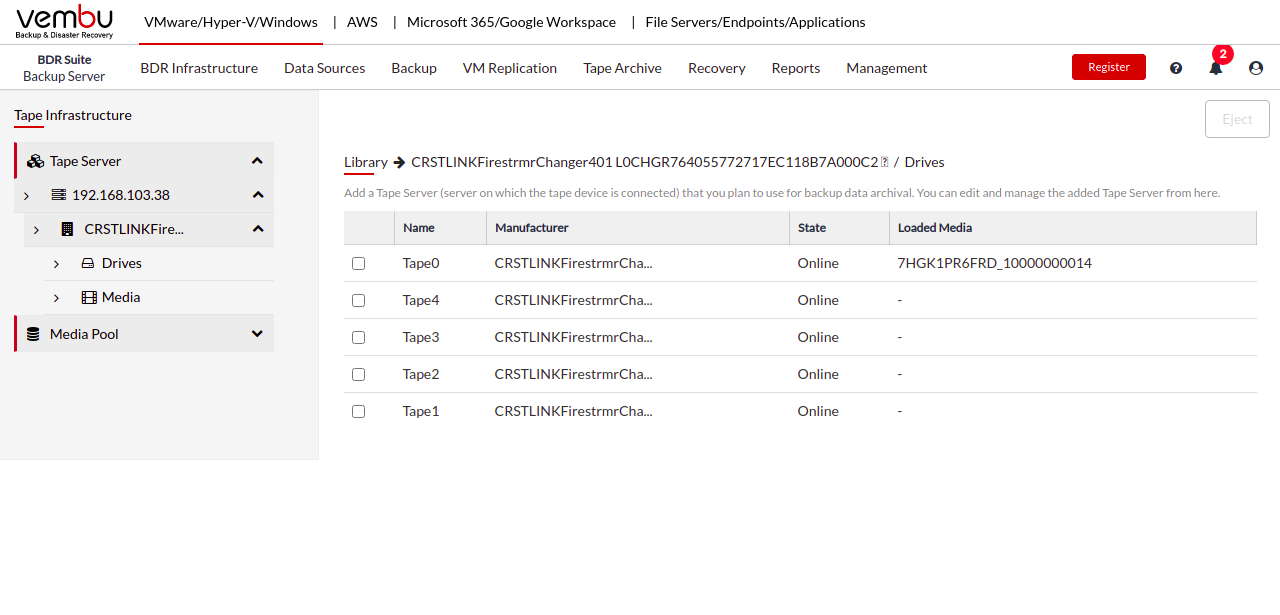
Task: Open the help question mark icon
Action: (x=1176, y=68)
